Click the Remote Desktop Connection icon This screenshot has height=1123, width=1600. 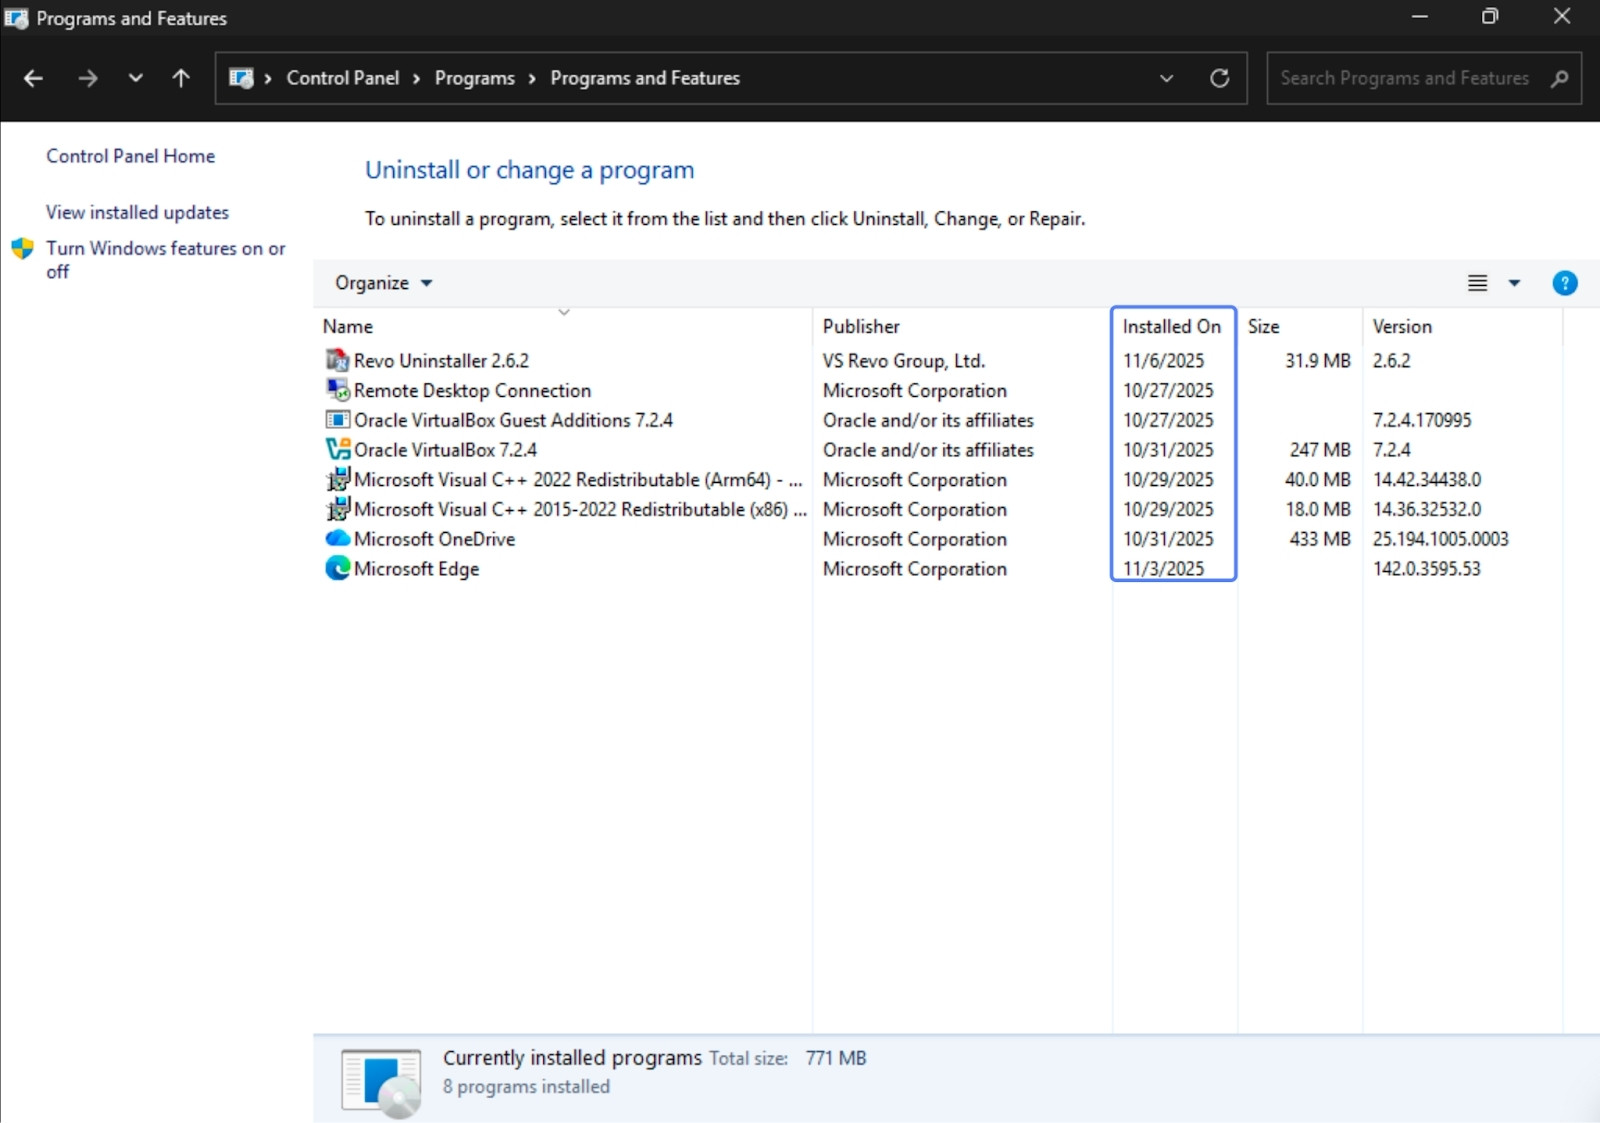(337, 390)
